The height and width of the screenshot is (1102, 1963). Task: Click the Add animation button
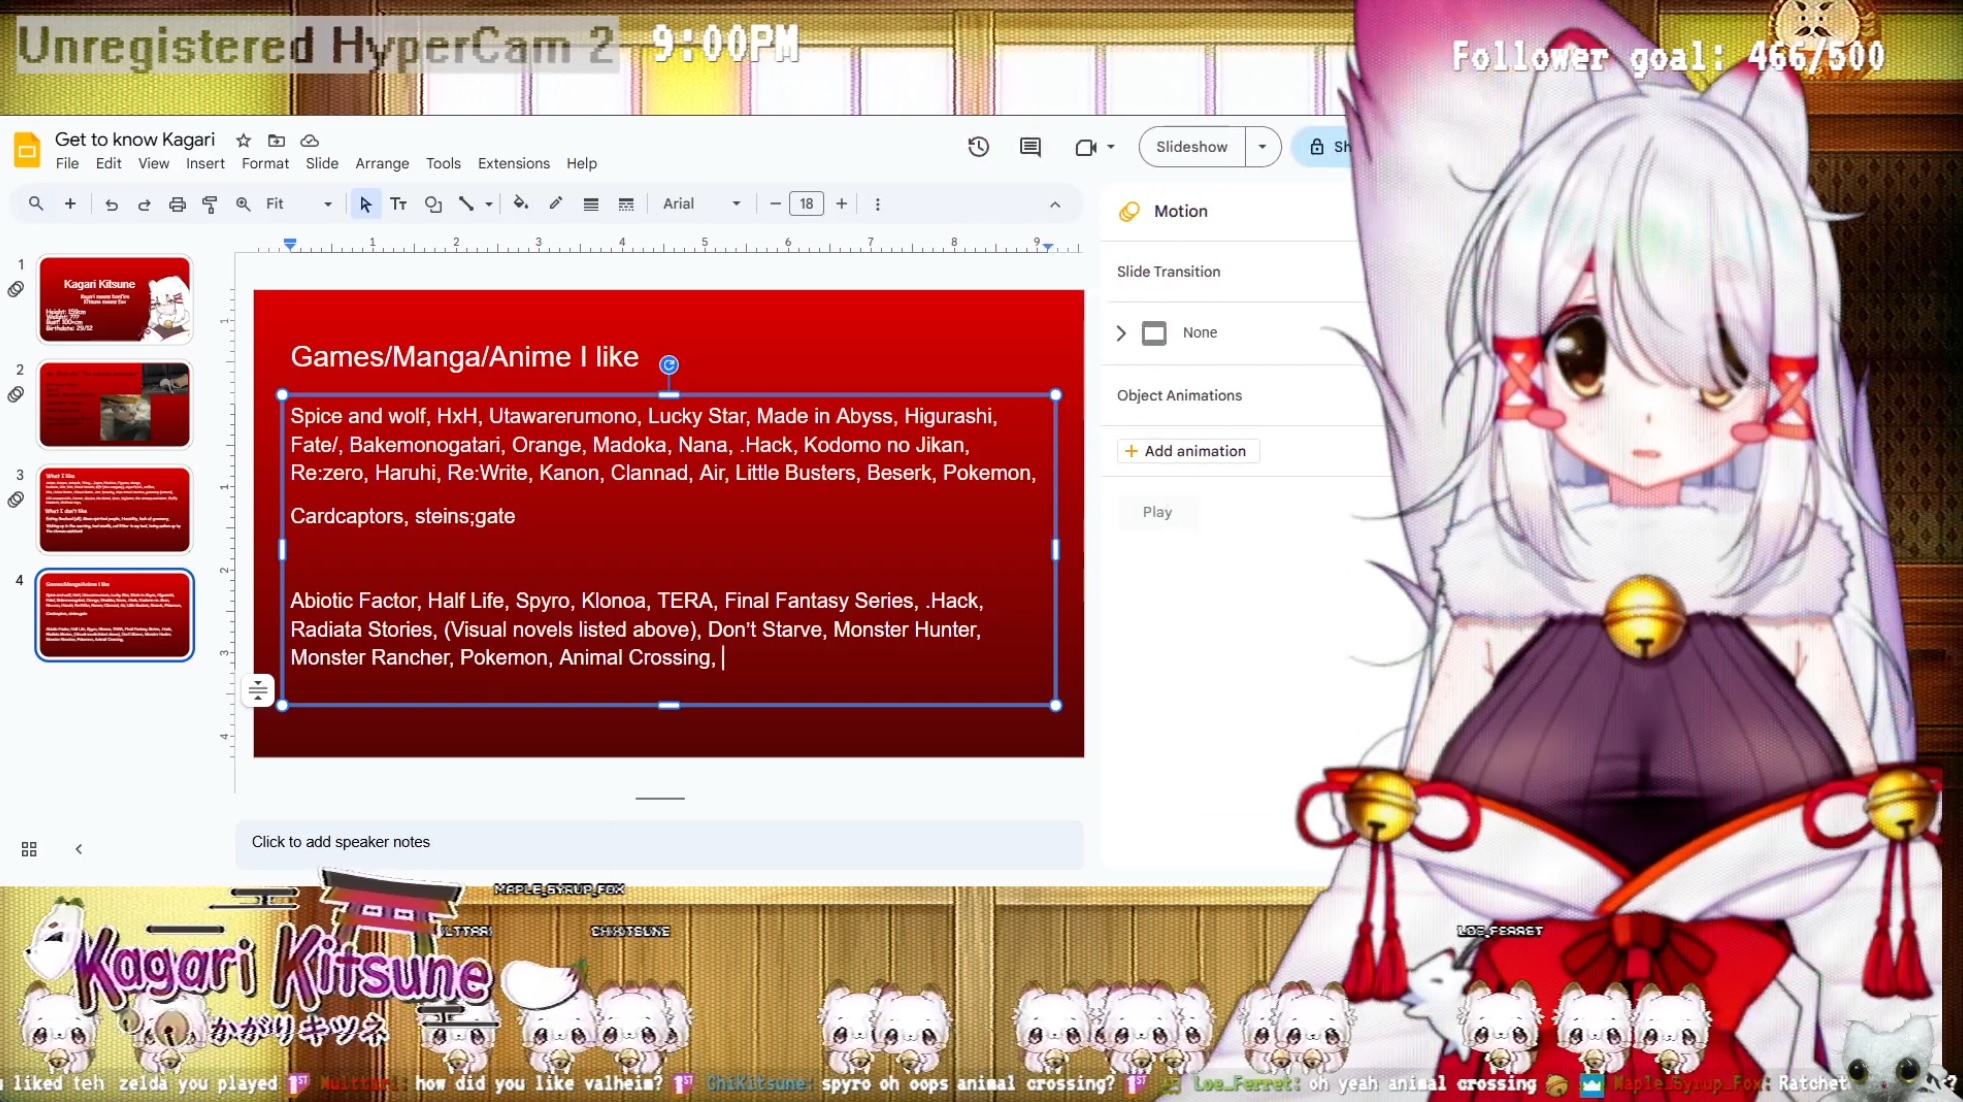point(1187,451)
